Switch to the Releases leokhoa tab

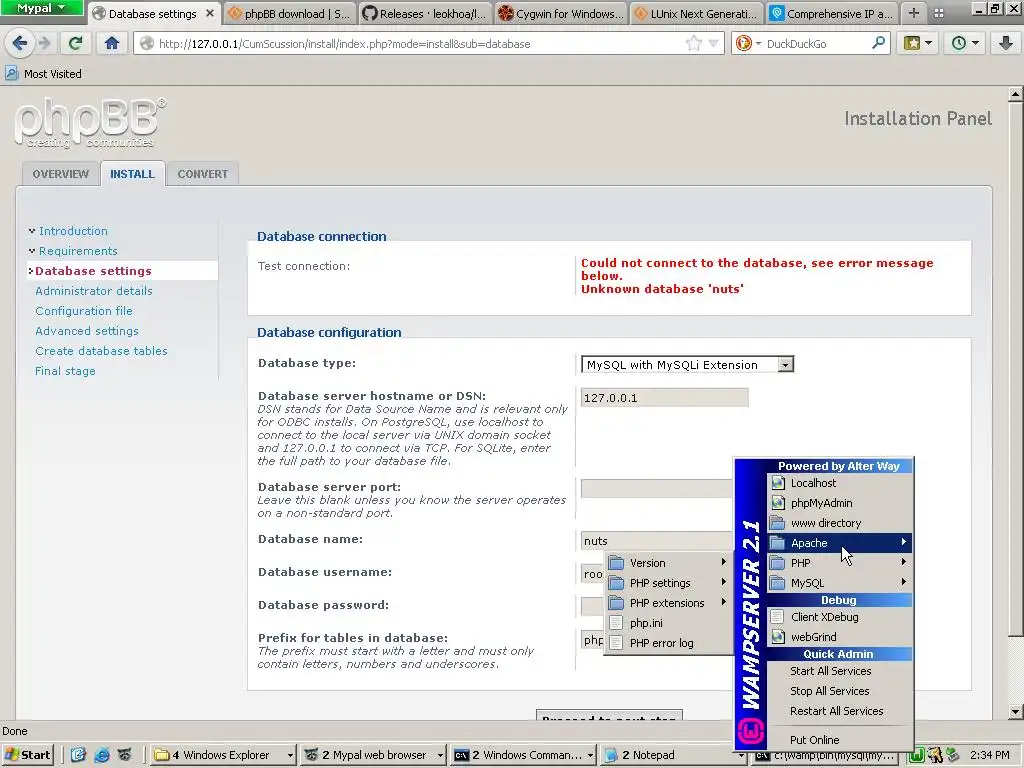pos(425,14)
